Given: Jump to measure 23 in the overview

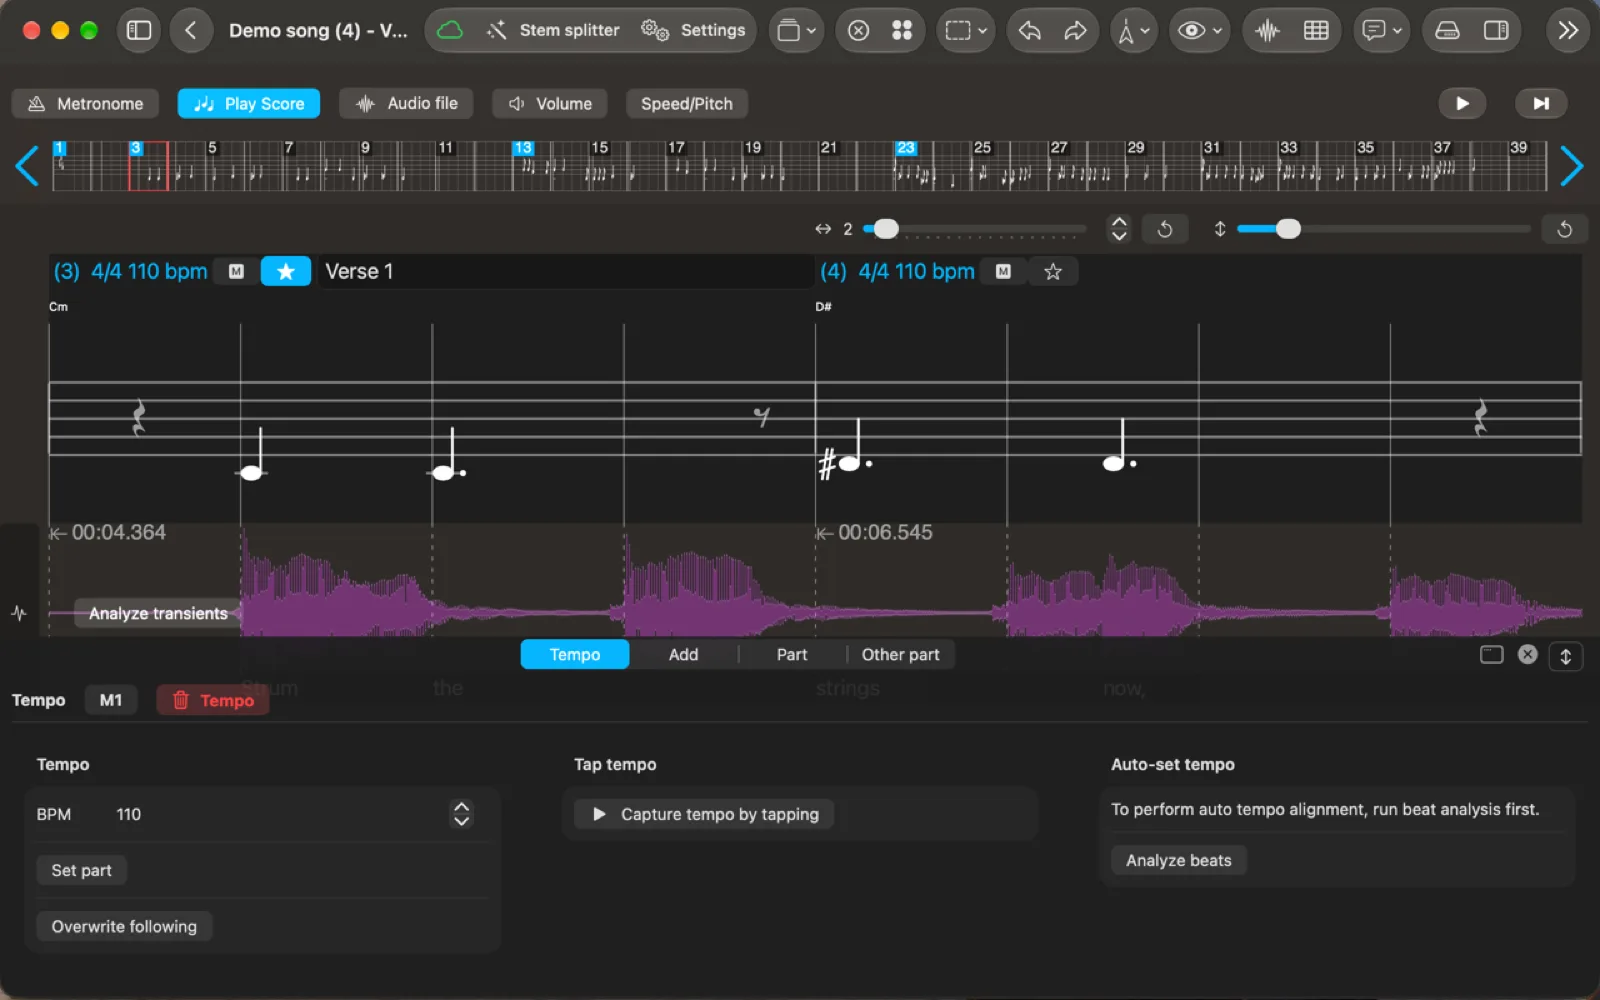Looking at the screenshot, I should coord(906,148).
